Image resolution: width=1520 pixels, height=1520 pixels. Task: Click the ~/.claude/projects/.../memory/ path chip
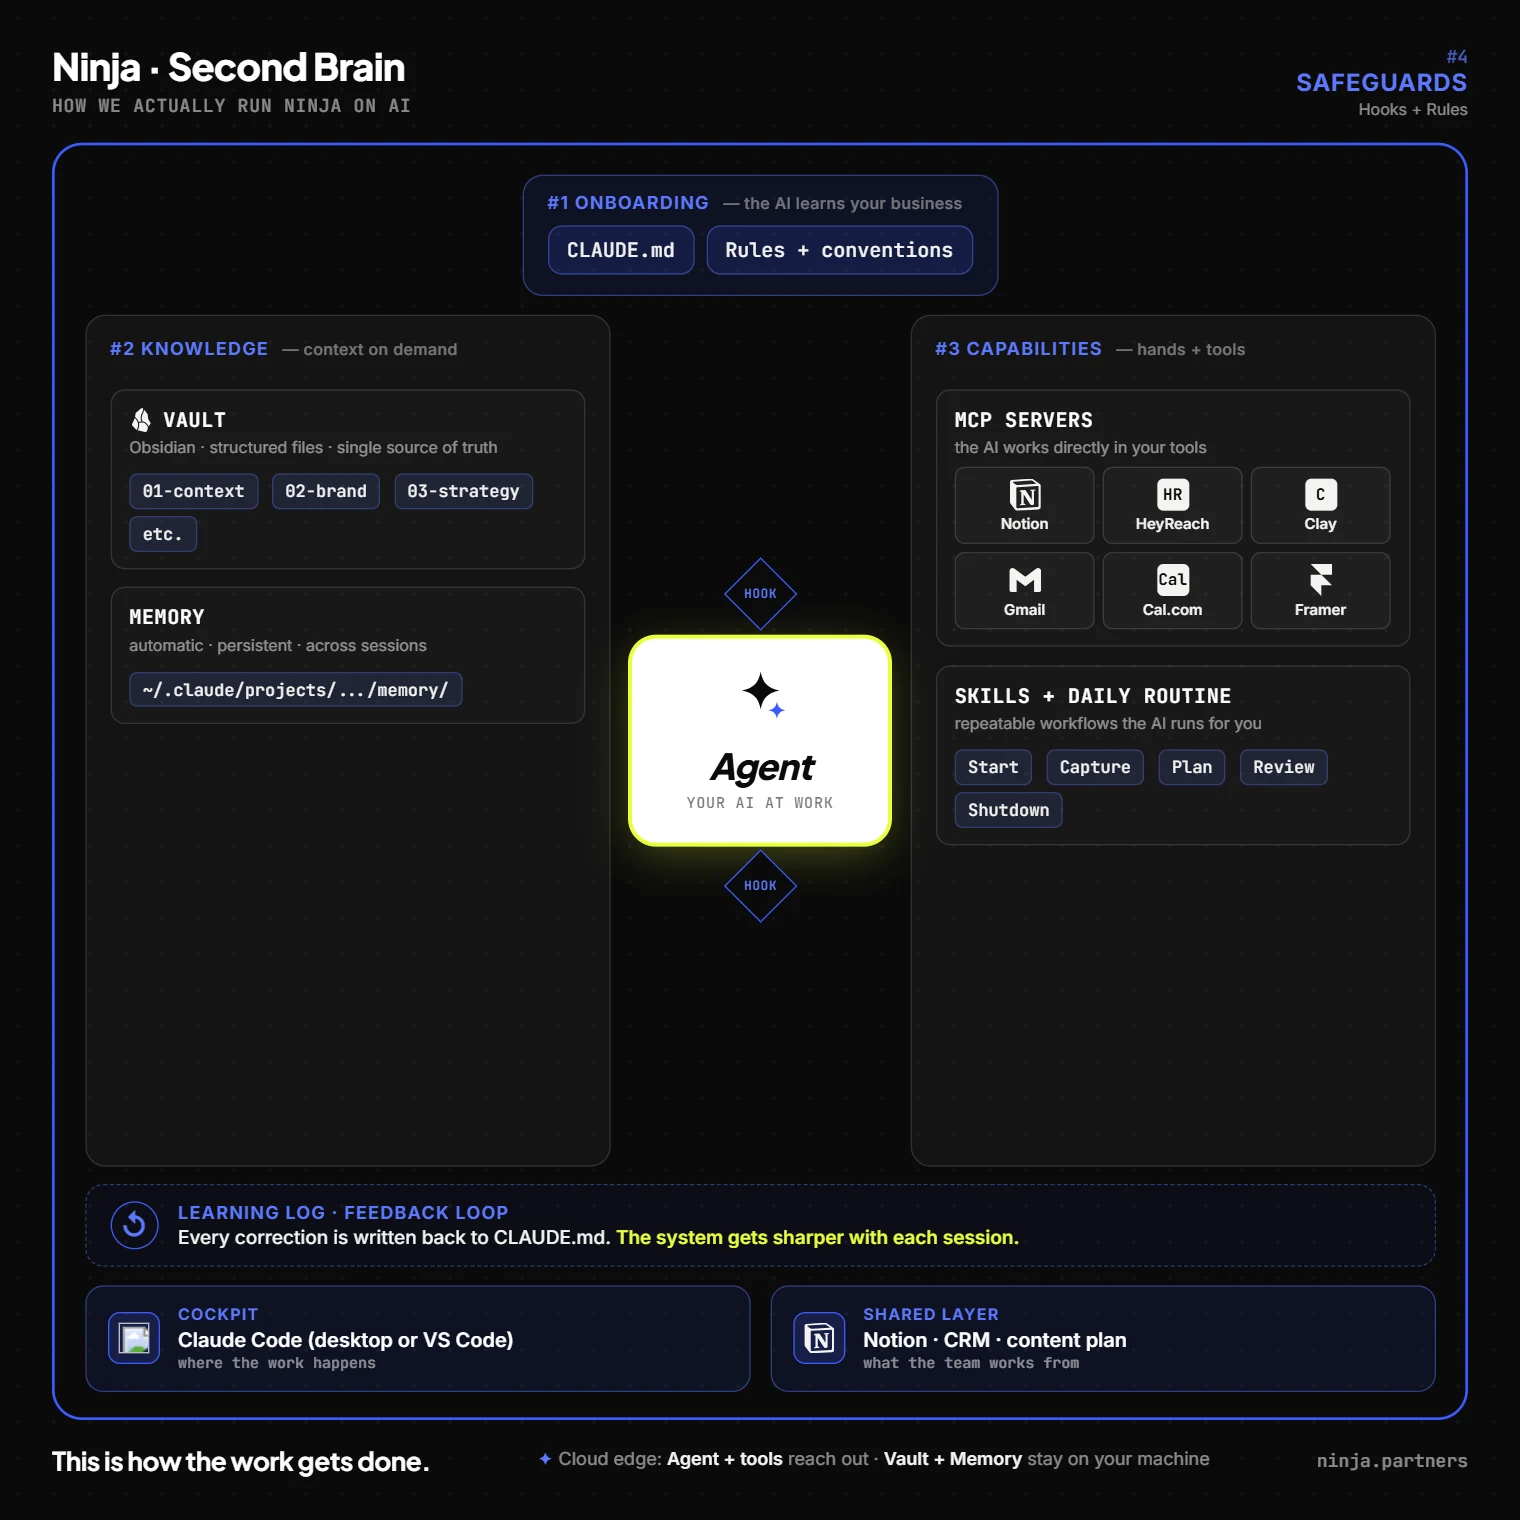coord(296,690)
